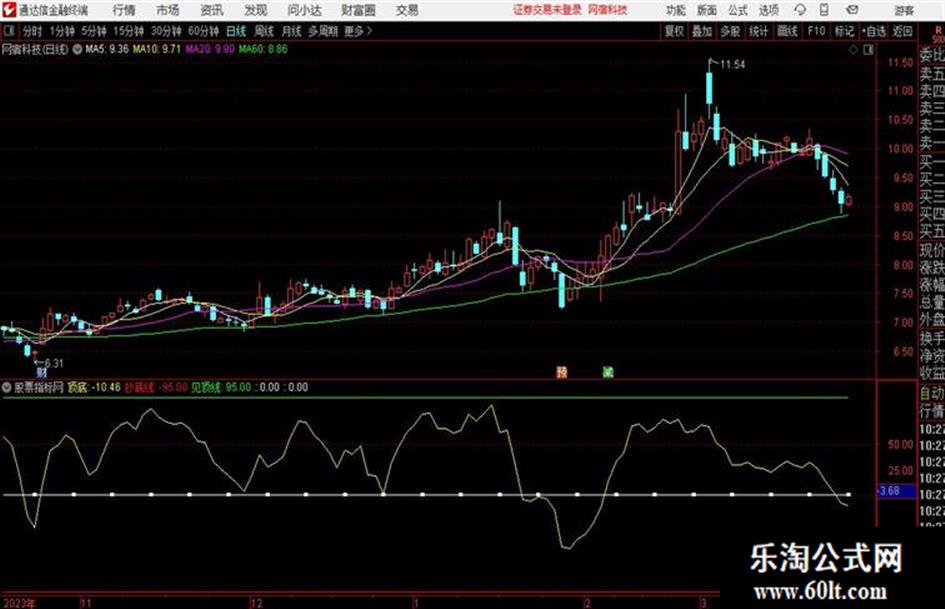The image size is (945, 609).
Task: Open the 资讯 menu
Action: pos(212,10)
